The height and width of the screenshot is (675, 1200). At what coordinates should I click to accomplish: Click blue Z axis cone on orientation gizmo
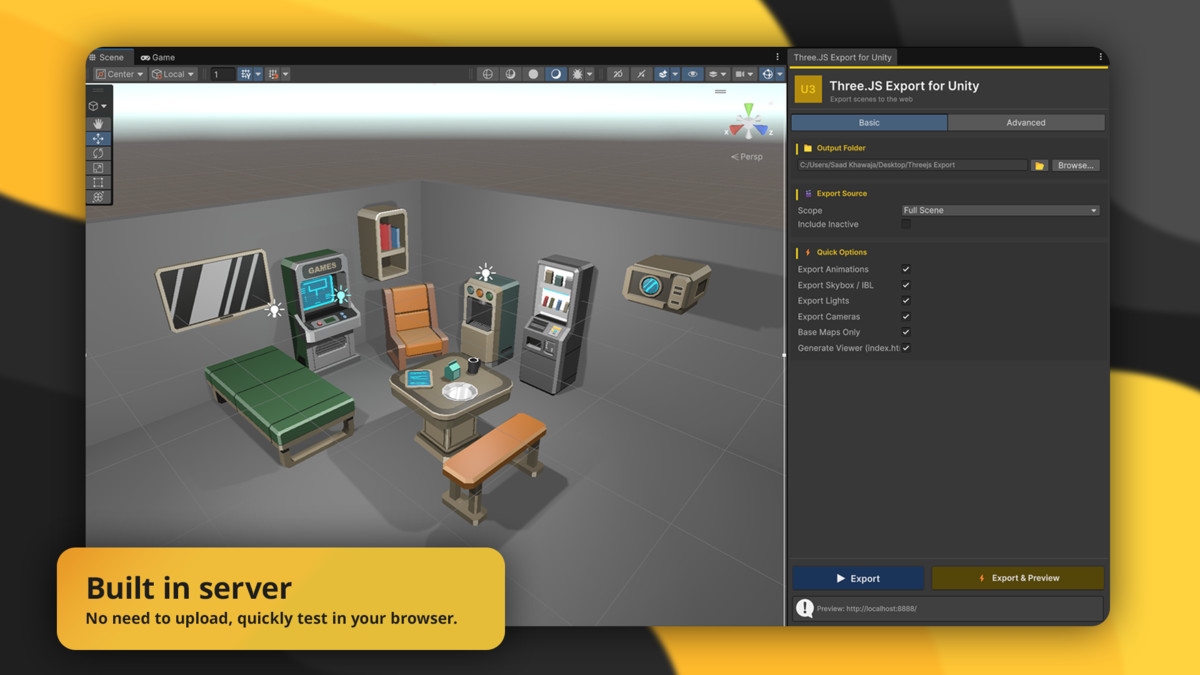(x=762, y=130)
